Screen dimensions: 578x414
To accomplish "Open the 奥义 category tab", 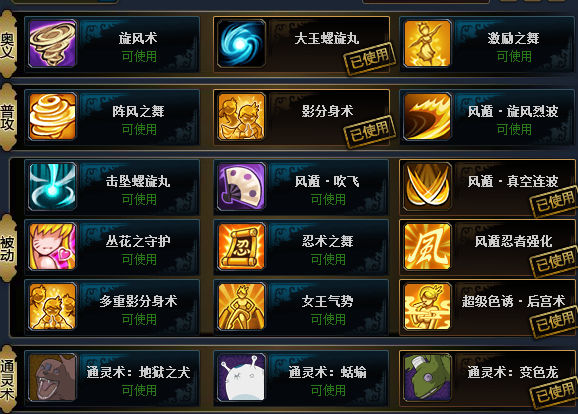I will tap(8, 44).
